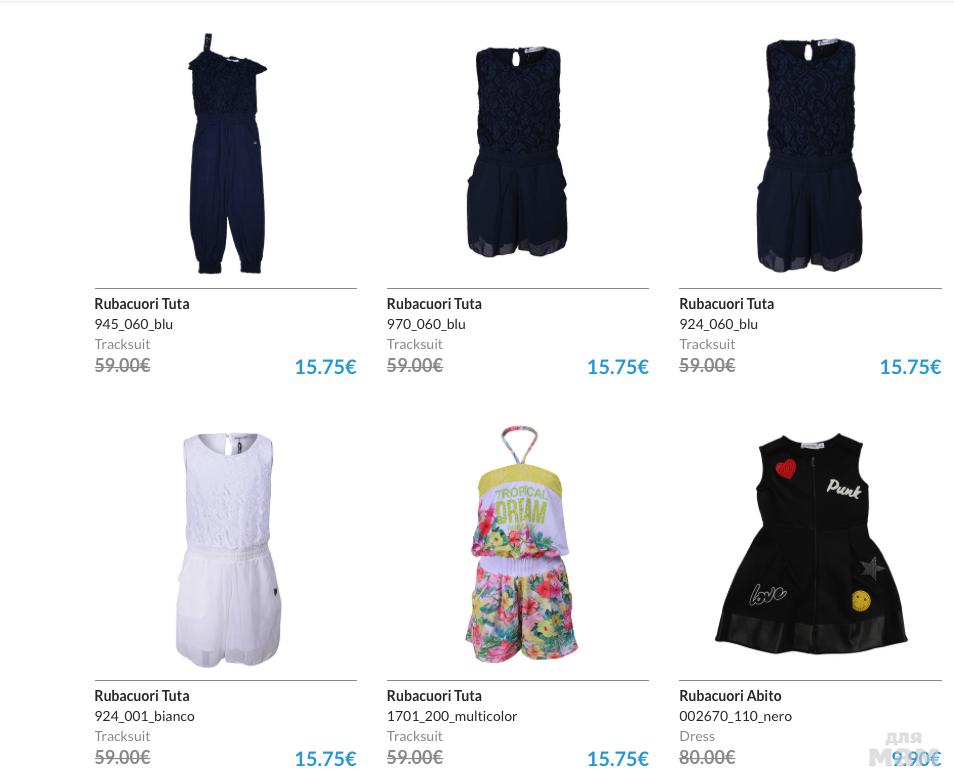
Task: Open the white 924_001_bianco playsuit image
Action: [228, 550]
